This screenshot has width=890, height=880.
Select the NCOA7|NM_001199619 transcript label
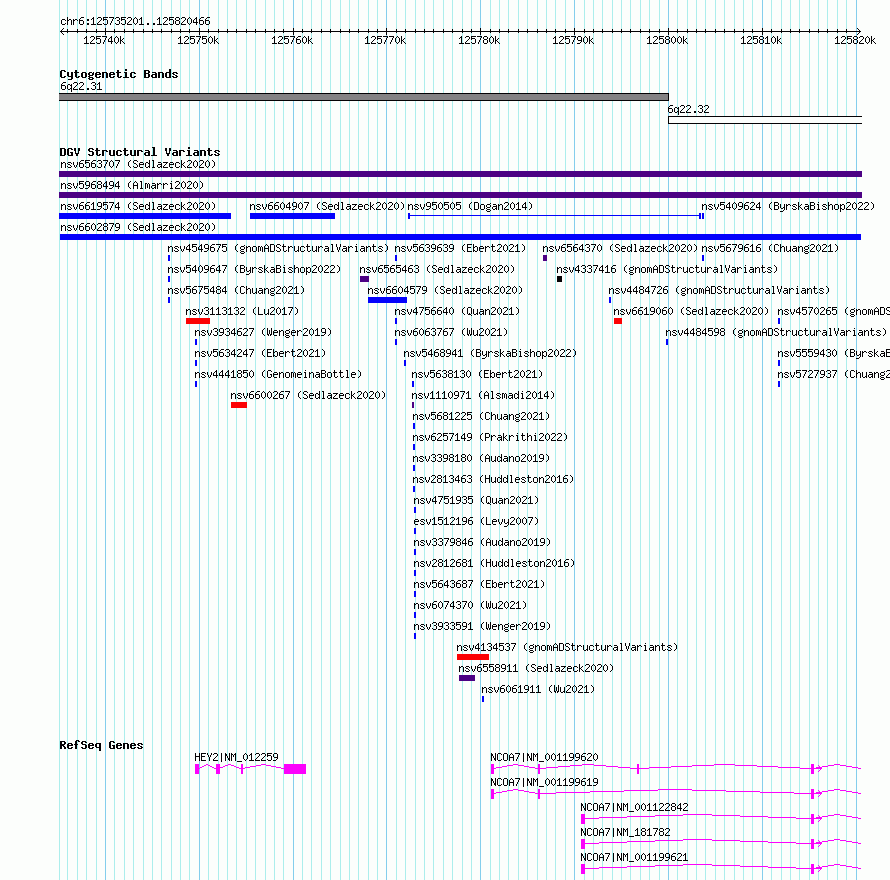[544, 782]
